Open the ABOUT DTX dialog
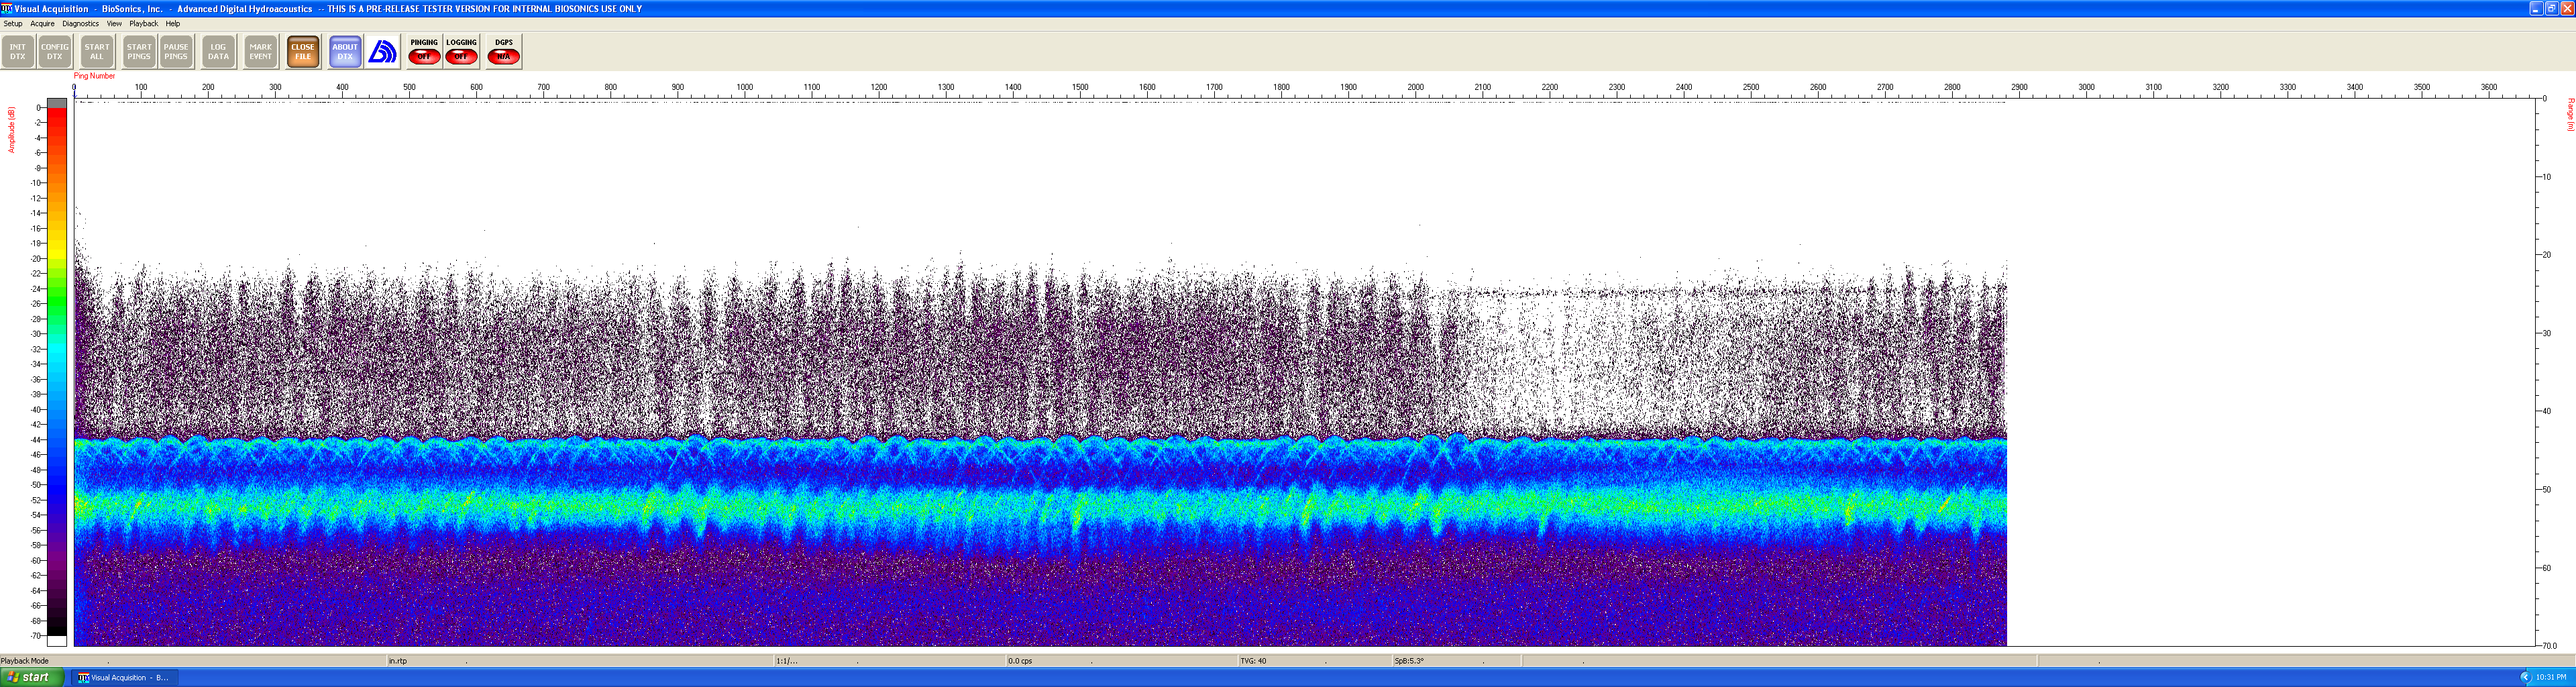Viewport: 2576px width, 687px height. 345,52
